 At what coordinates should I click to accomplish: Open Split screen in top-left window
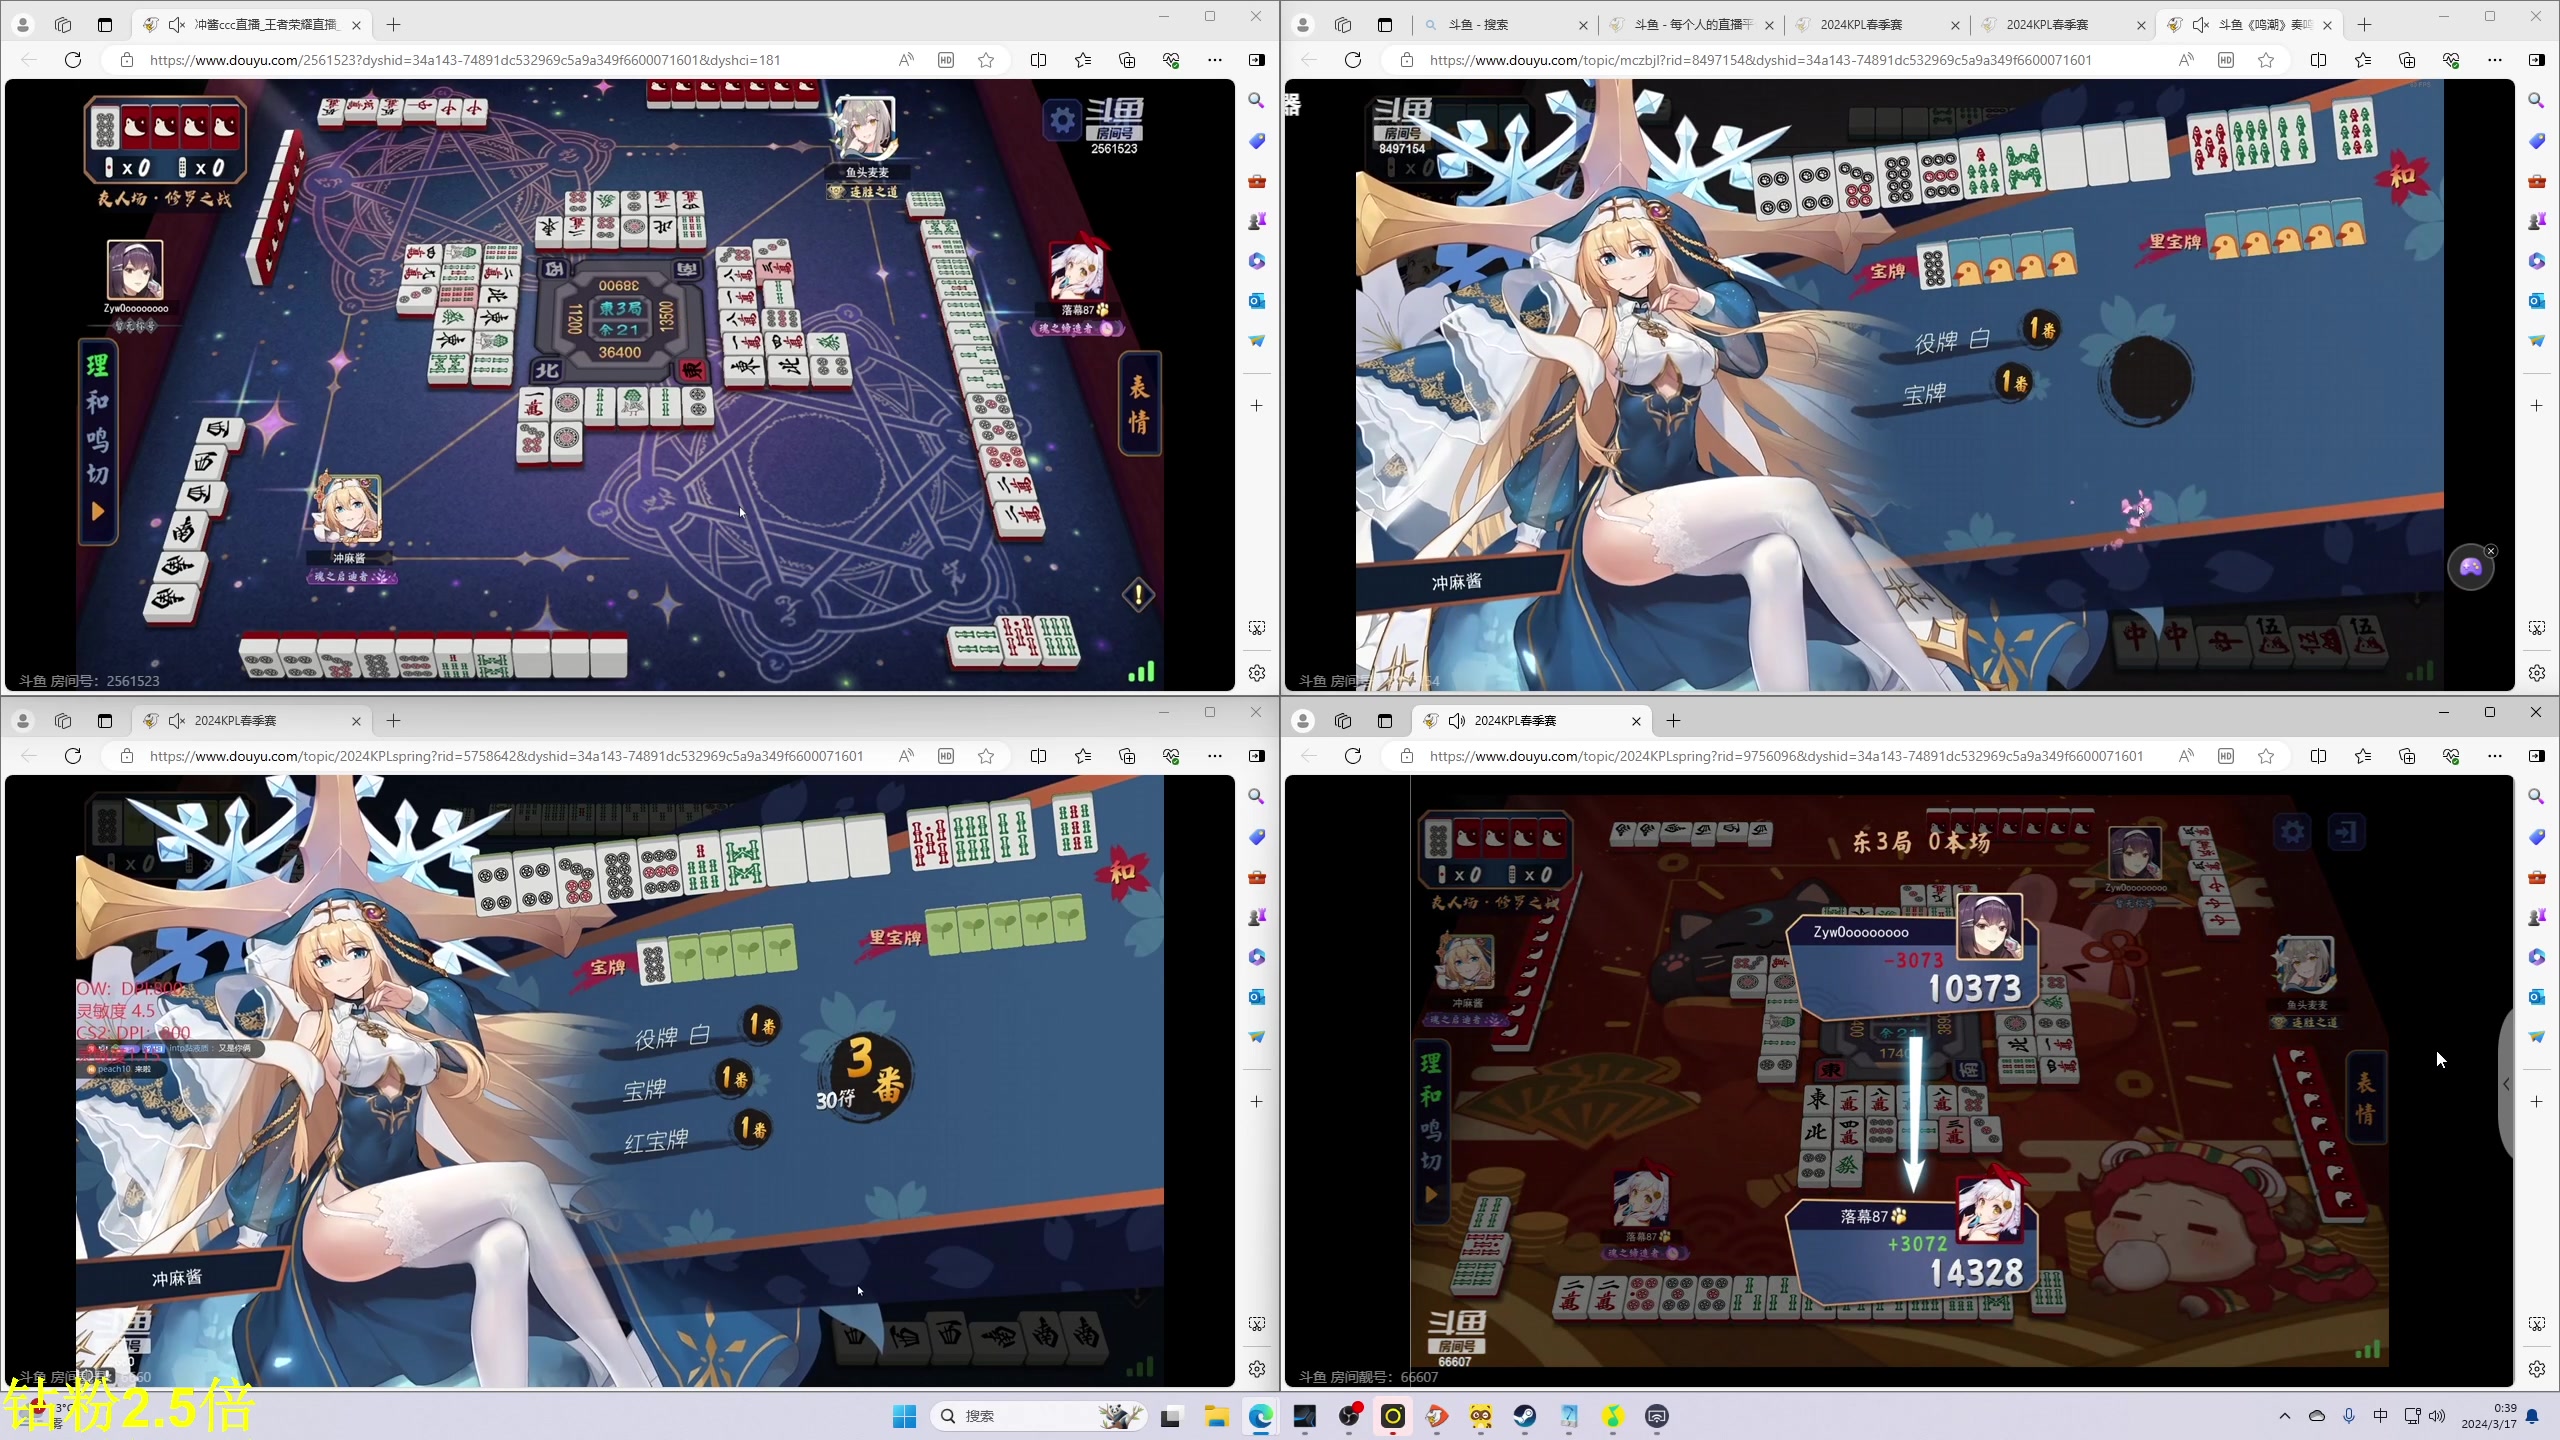(1039, 60)
